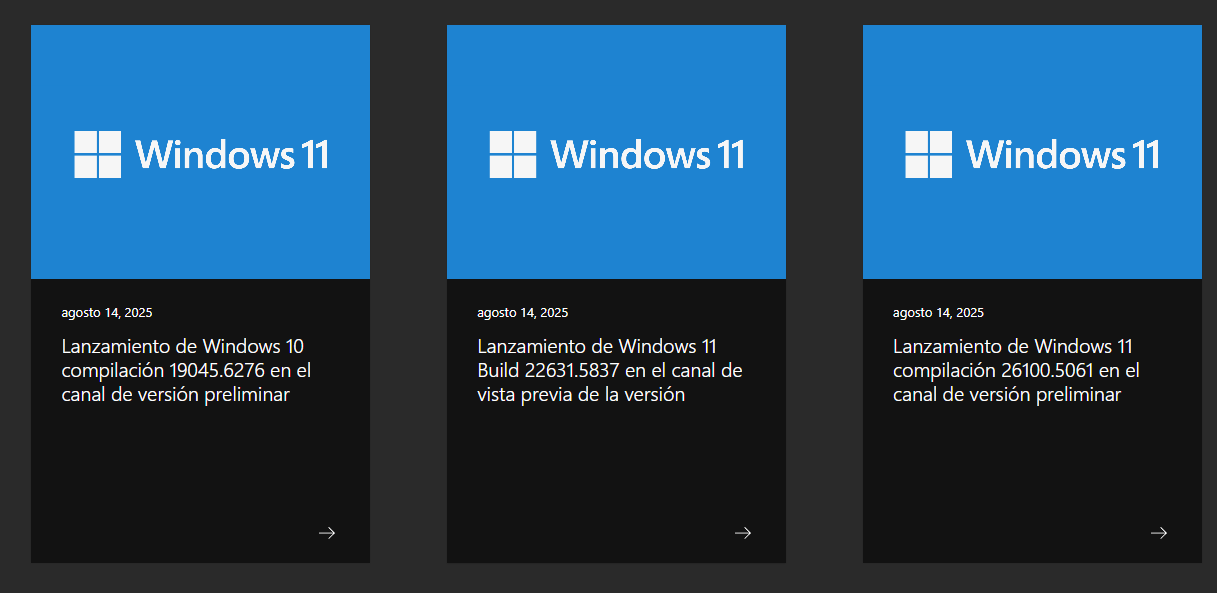Click the arrow on the Build 22631.5837 card
This screenshot has width=1217, height=593.
[743, 533]
